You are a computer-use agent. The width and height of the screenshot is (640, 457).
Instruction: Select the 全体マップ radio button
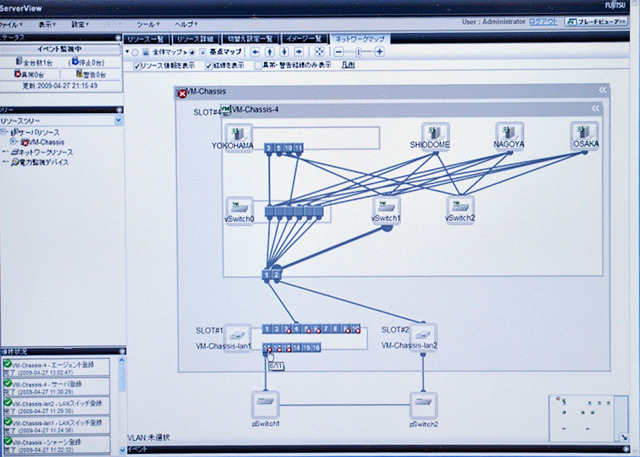(x=135, y=52)
